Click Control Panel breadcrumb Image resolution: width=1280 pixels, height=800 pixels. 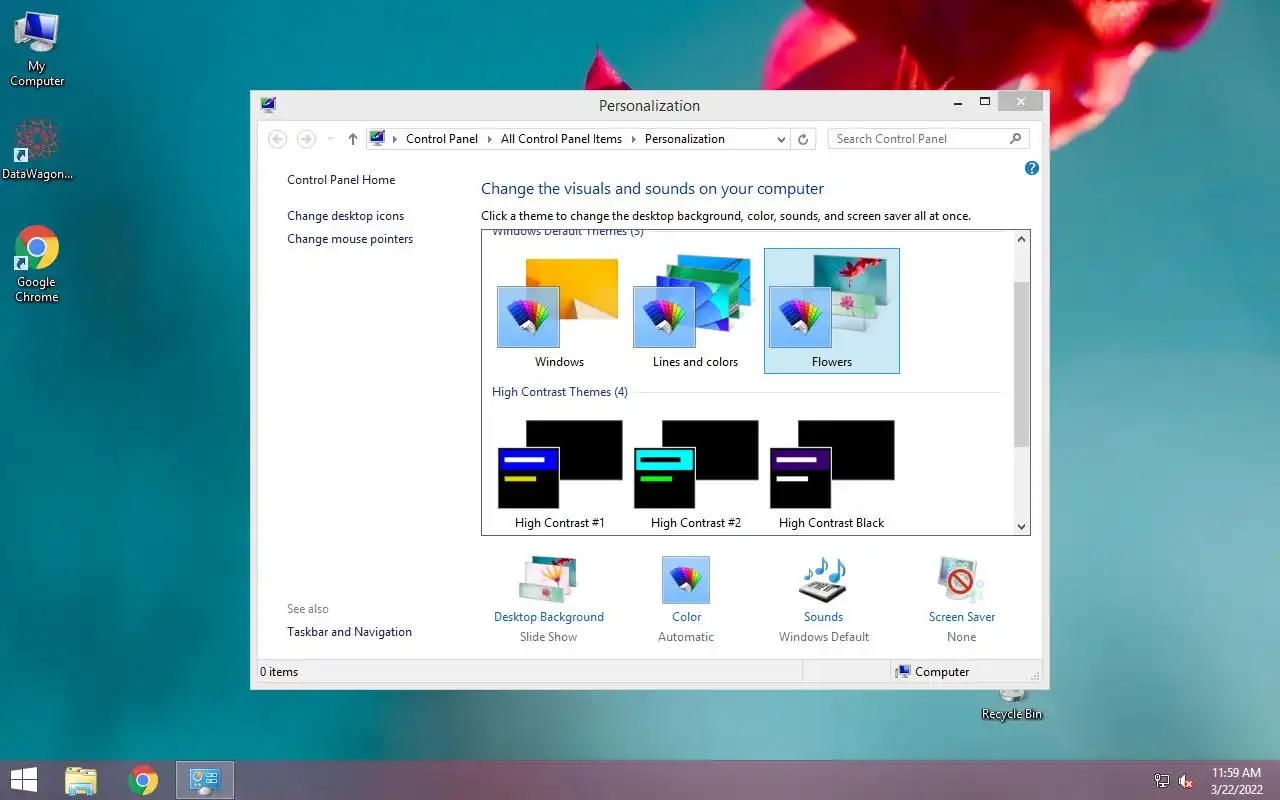pos(442,139)
